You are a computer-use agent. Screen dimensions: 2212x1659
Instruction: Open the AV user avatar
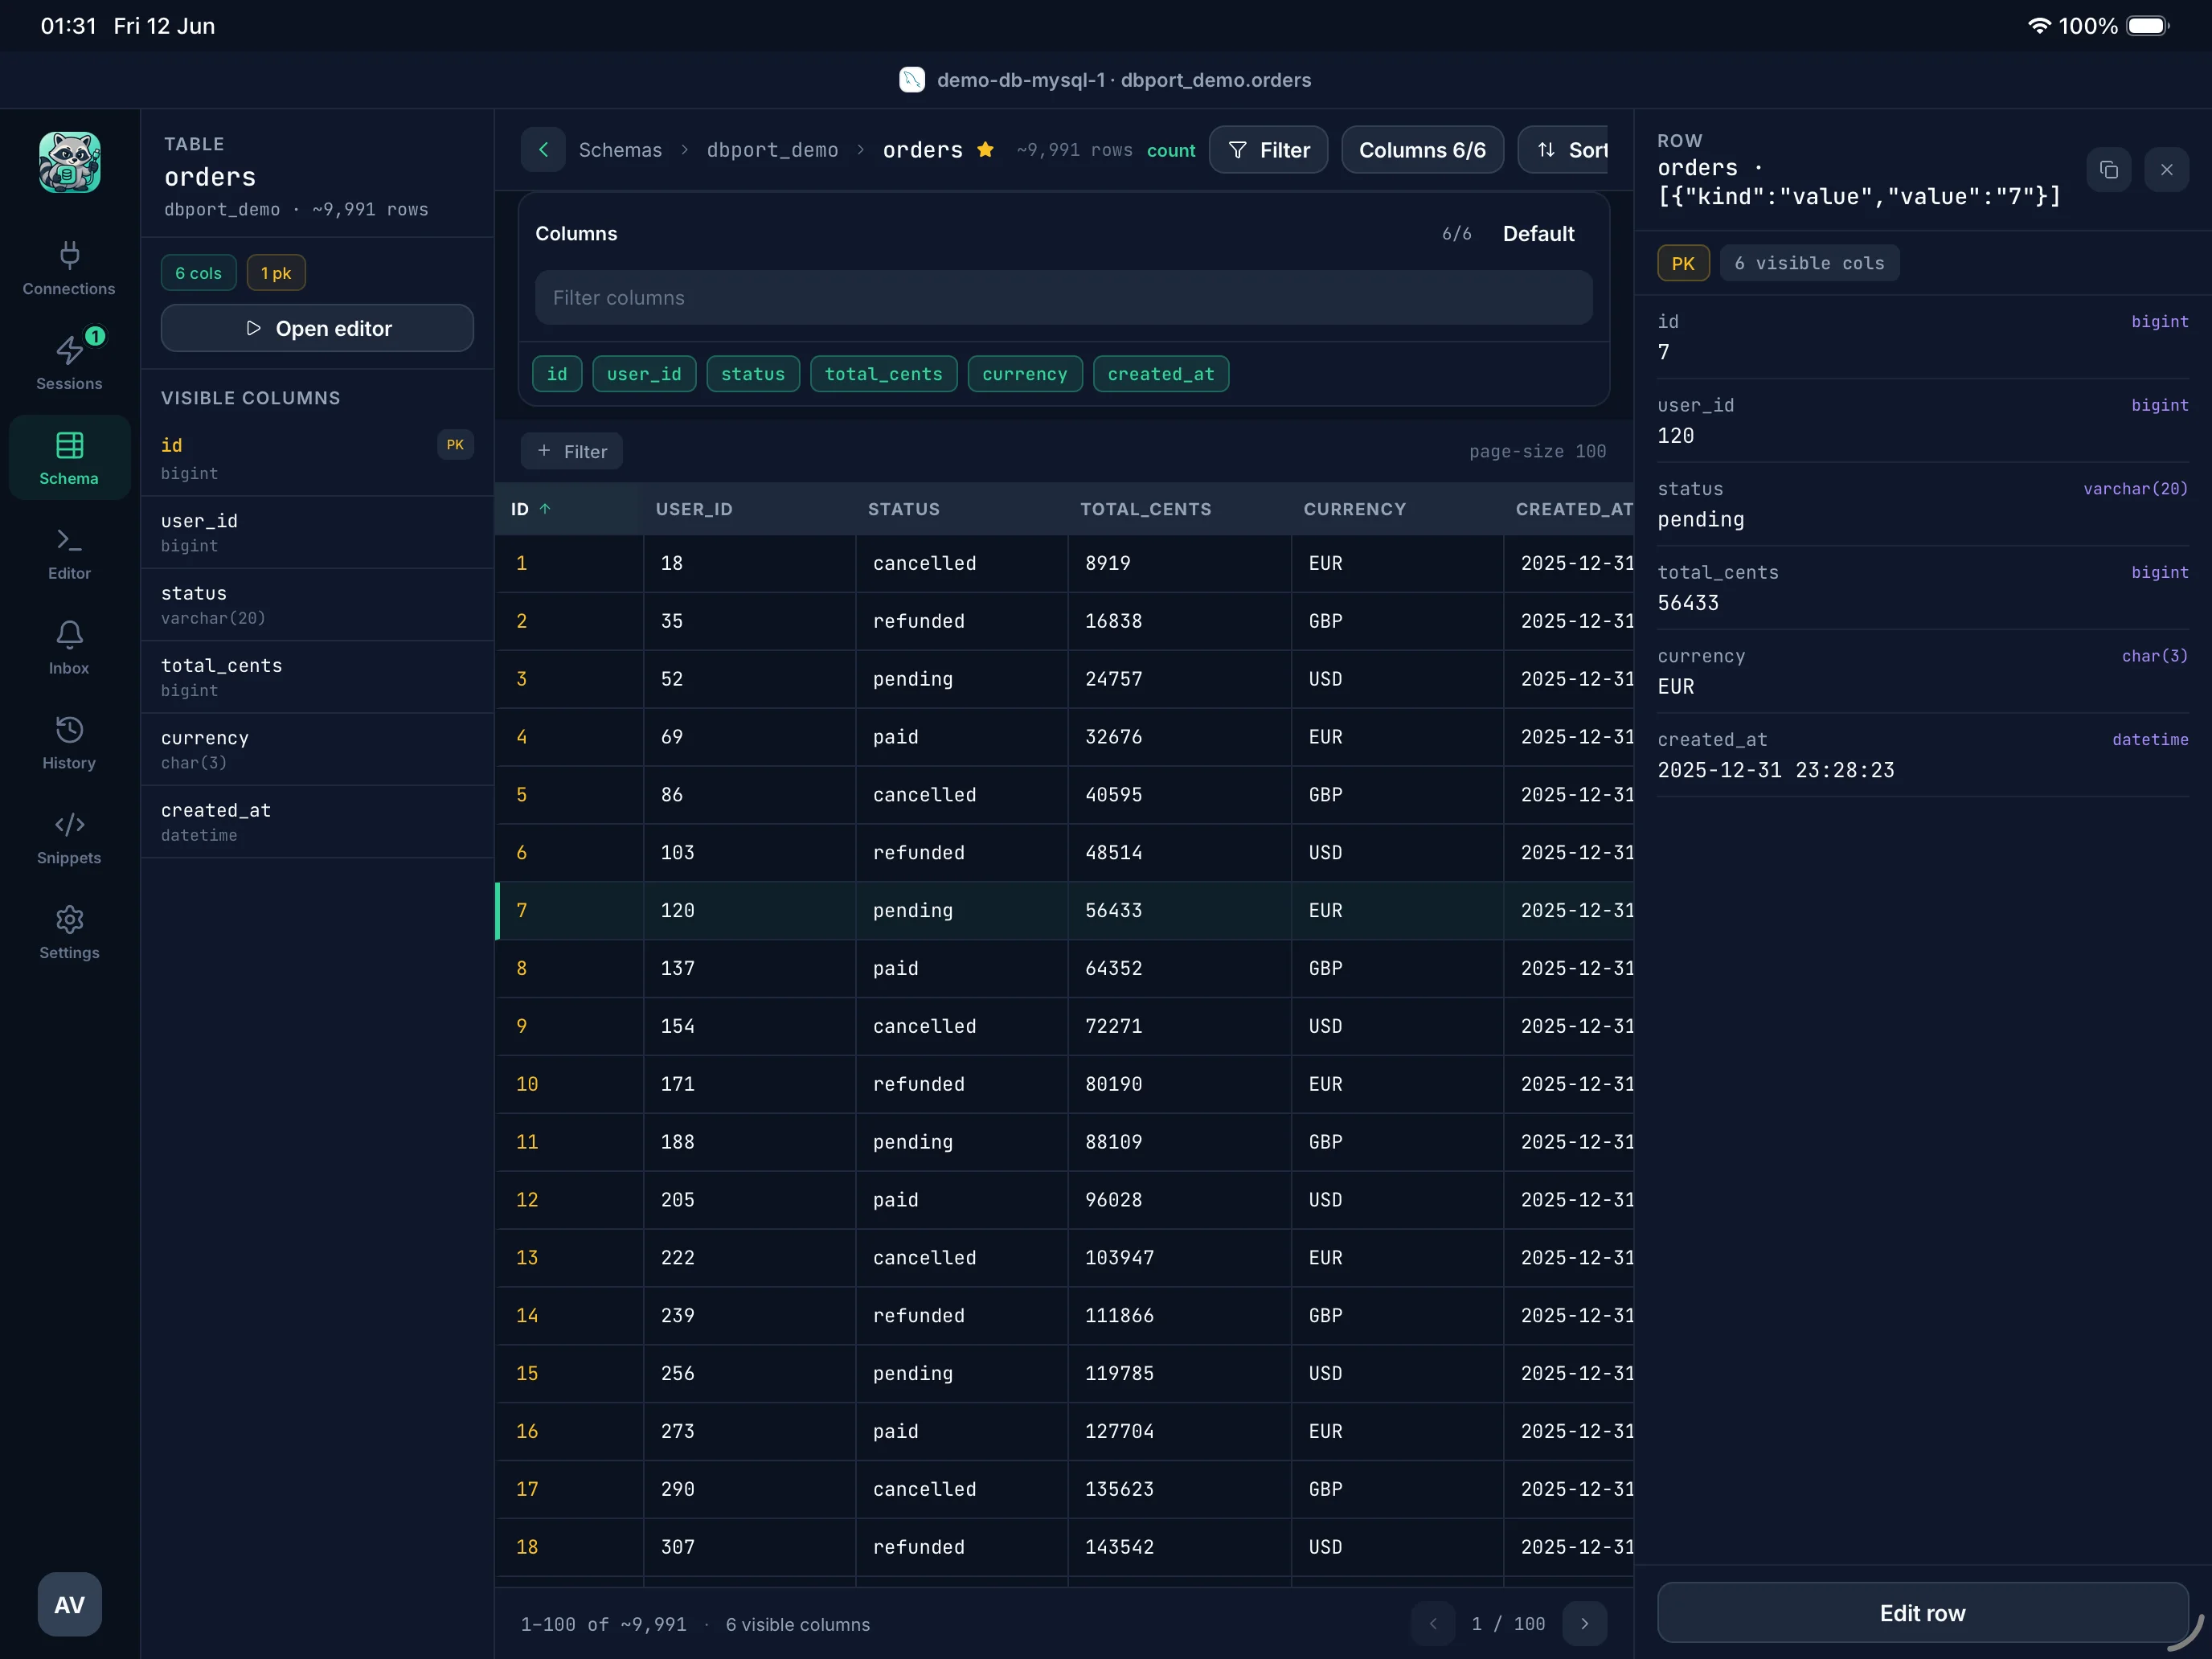click(69, 1604)
